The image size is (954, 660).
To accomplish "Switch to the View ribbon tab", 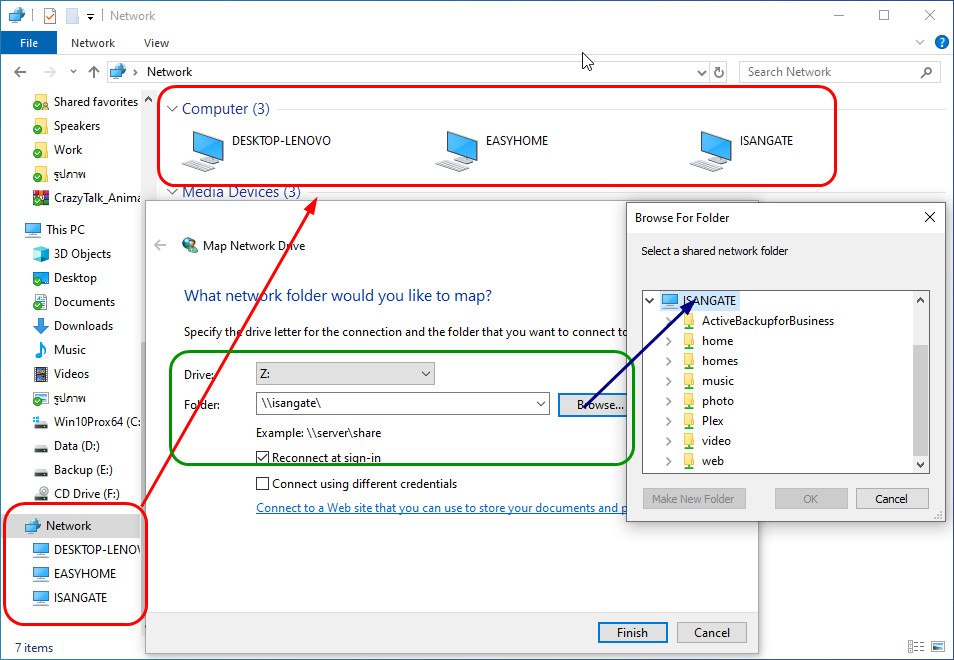I will pos(156,43).
